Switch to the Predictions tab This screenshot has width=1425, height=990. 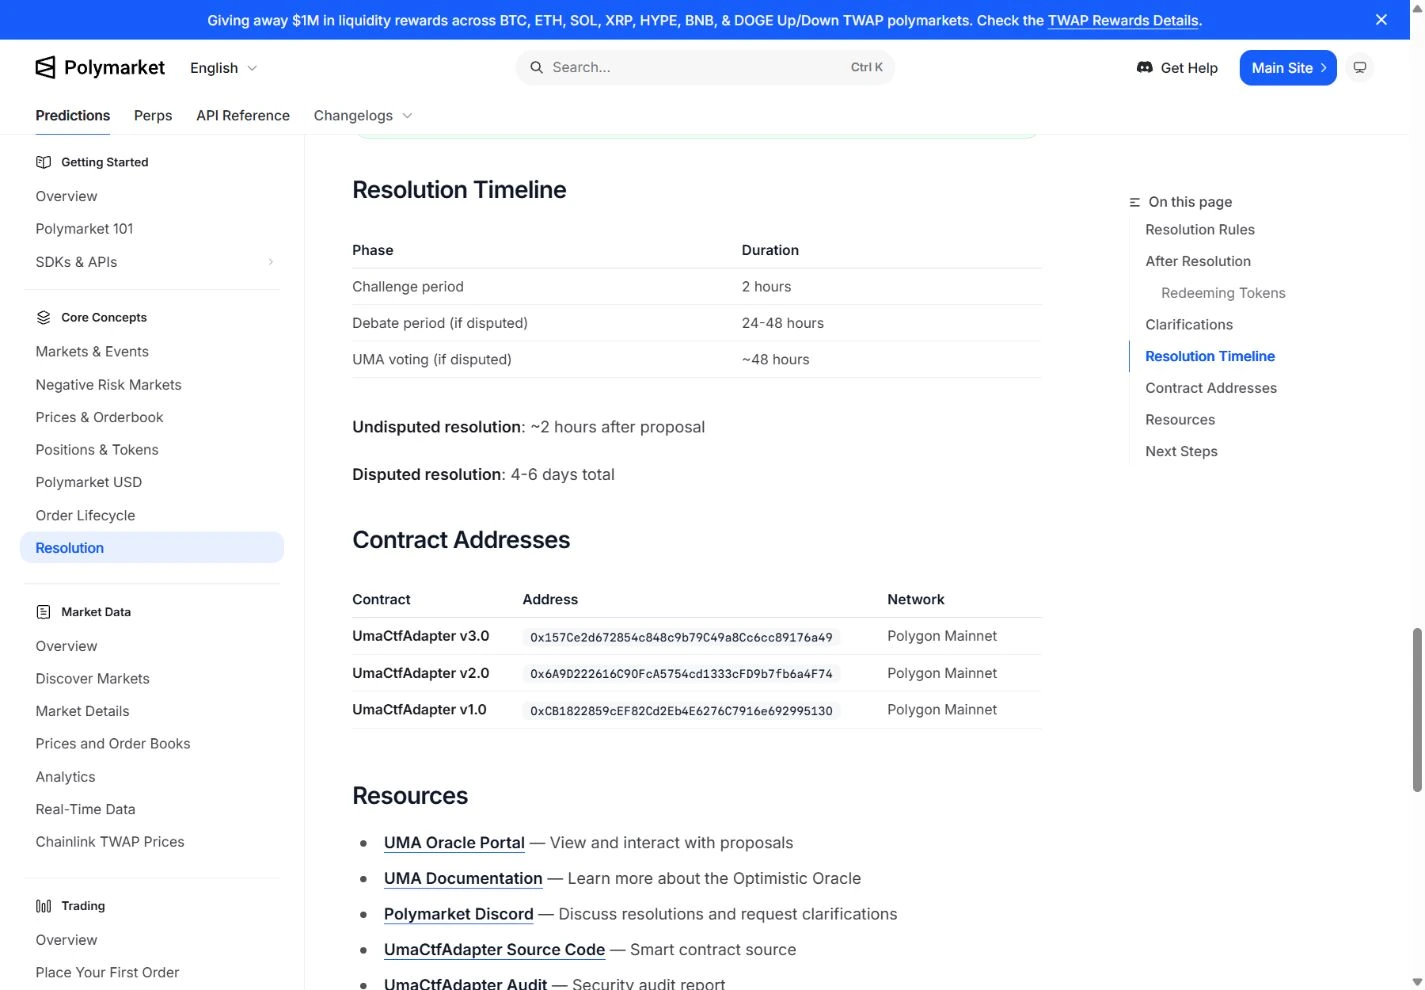click(73, 116)
